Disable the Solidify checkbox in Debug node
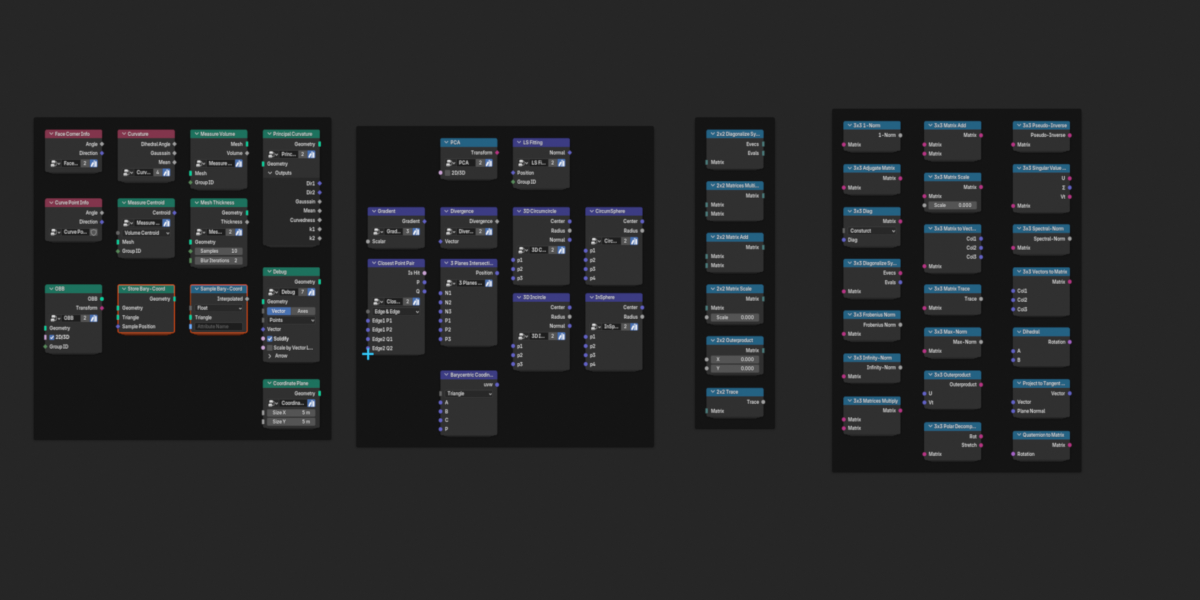 [x=270, y=338]
